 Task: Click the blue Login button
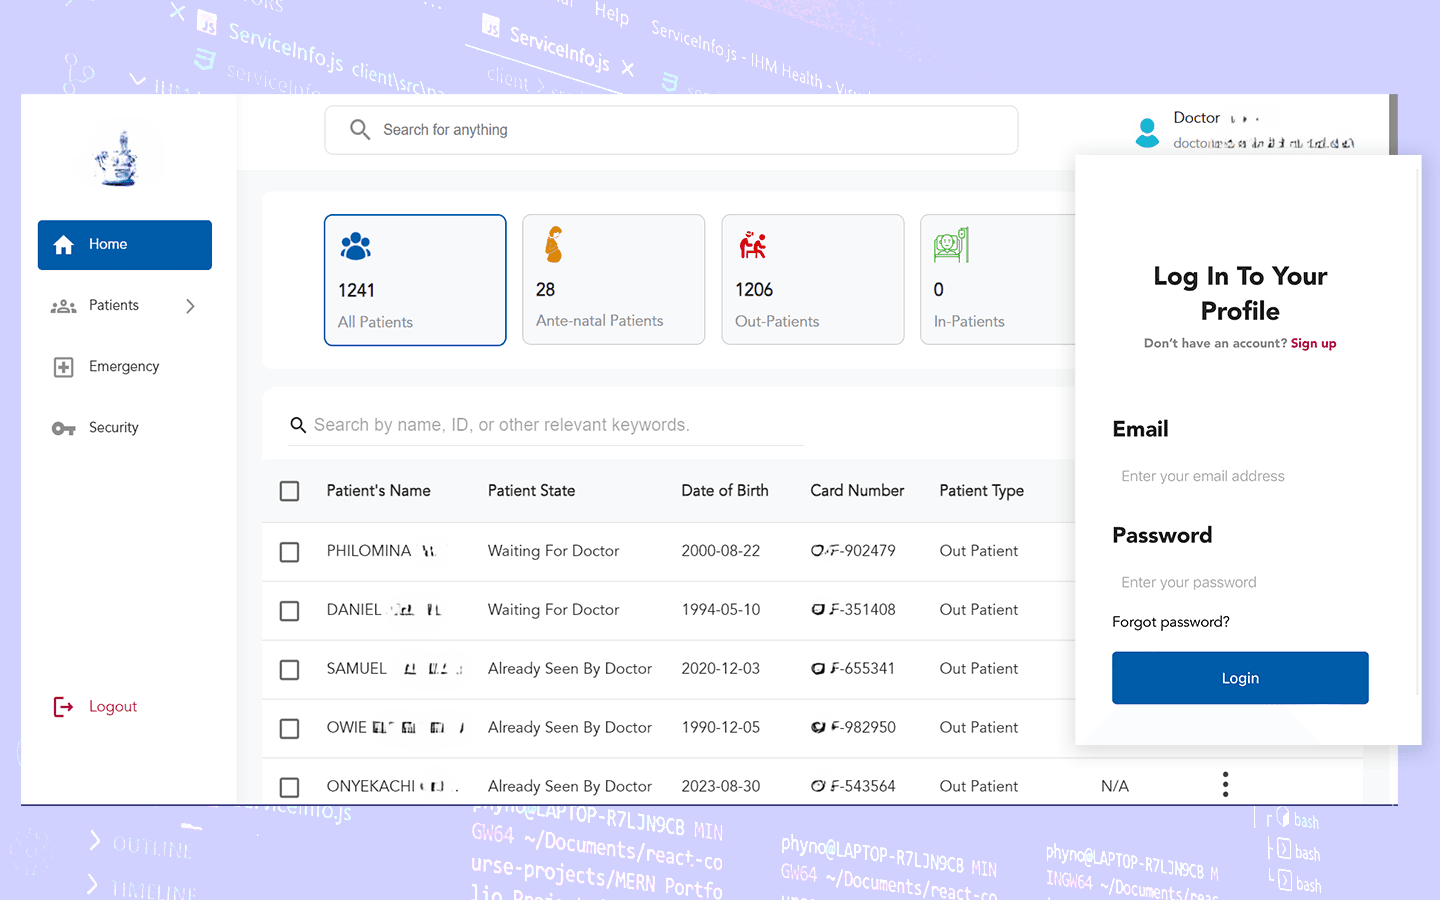(1240, 678)
